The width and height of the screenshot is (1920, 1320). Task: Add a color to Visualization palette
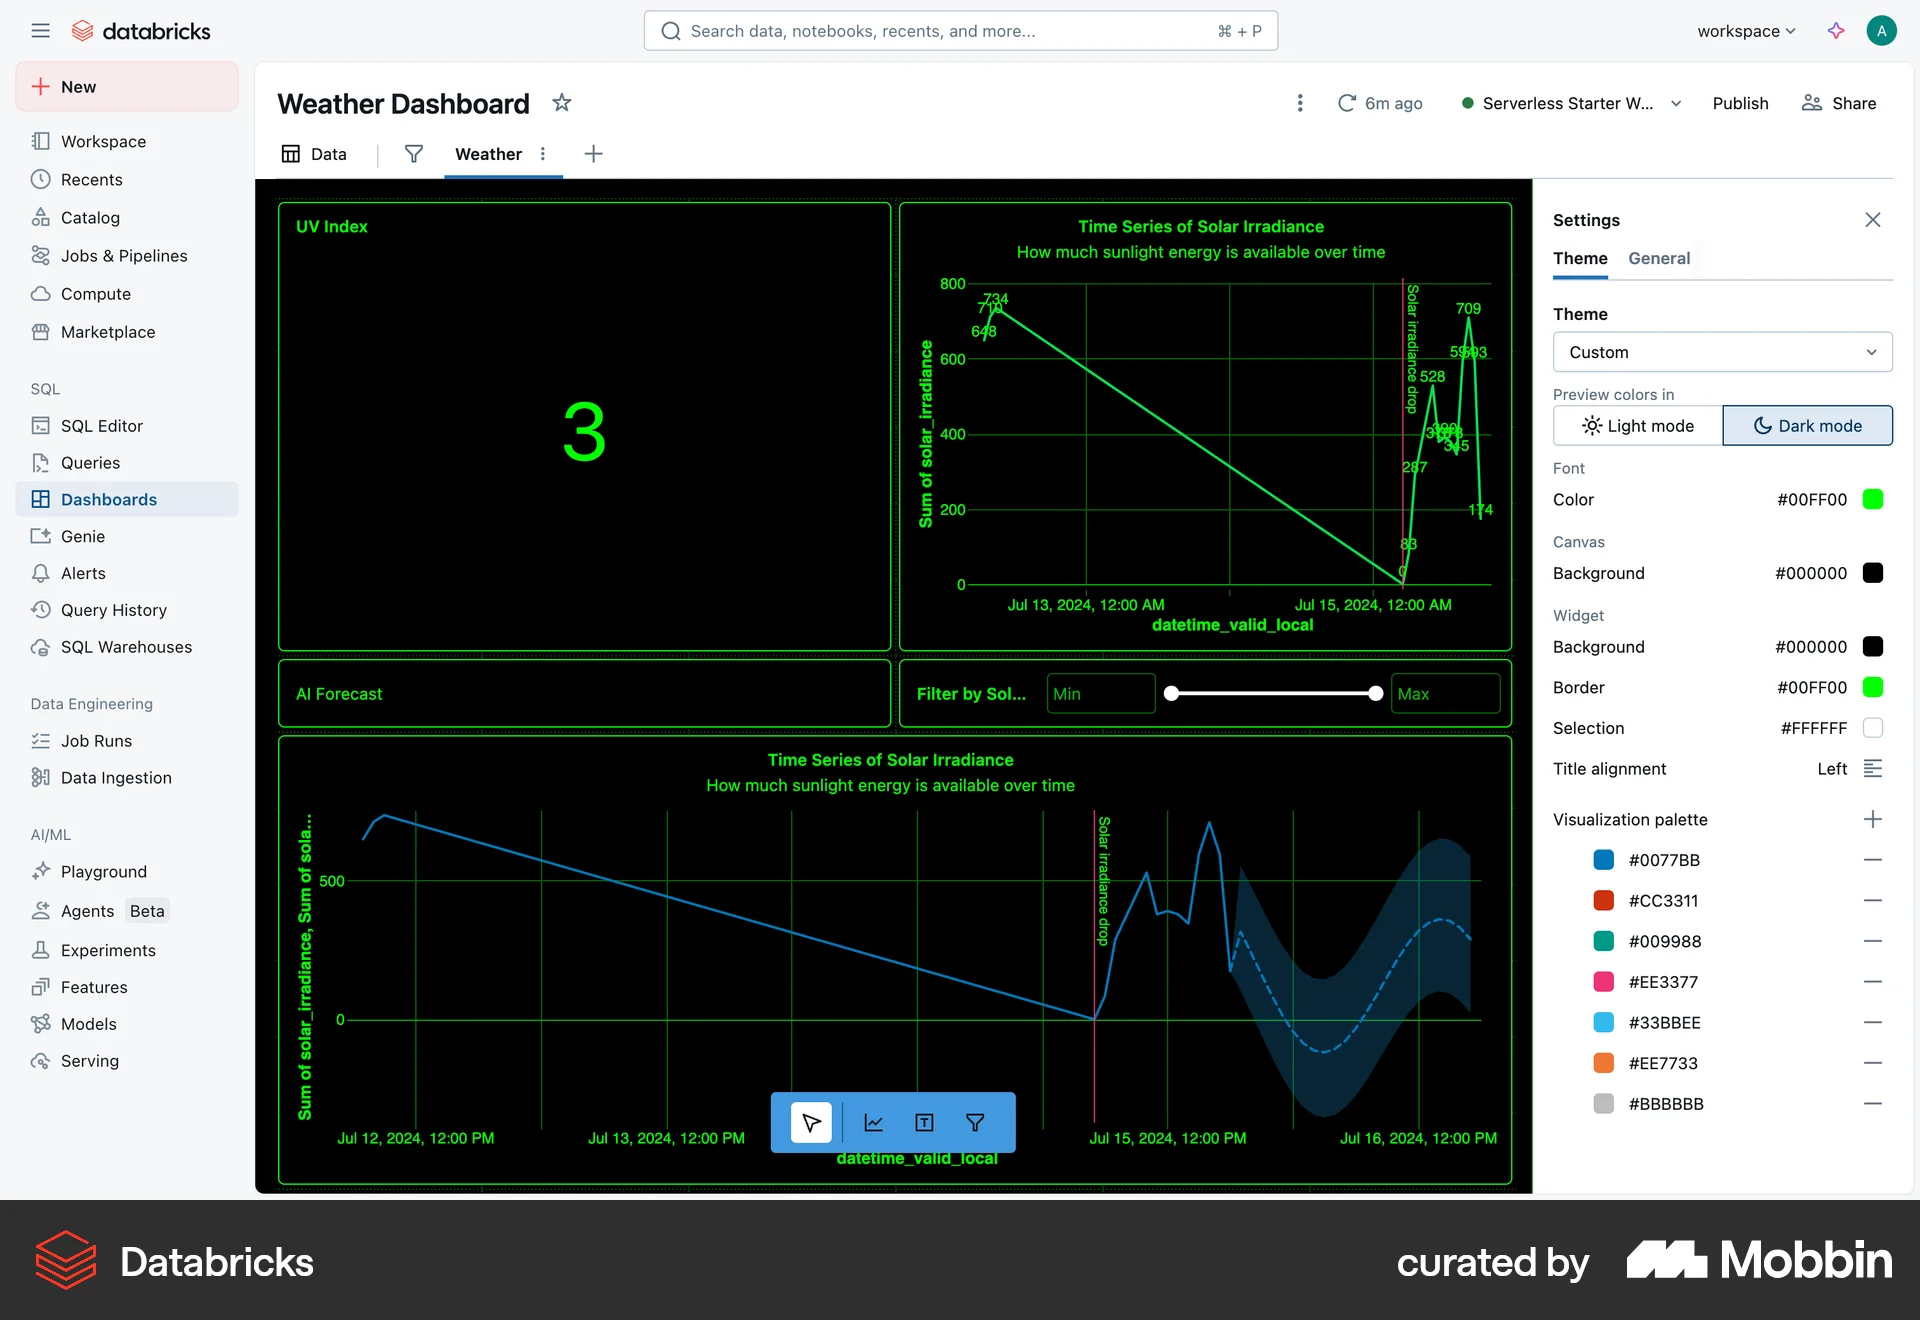pyautogui.click(x=1872, y=819)
